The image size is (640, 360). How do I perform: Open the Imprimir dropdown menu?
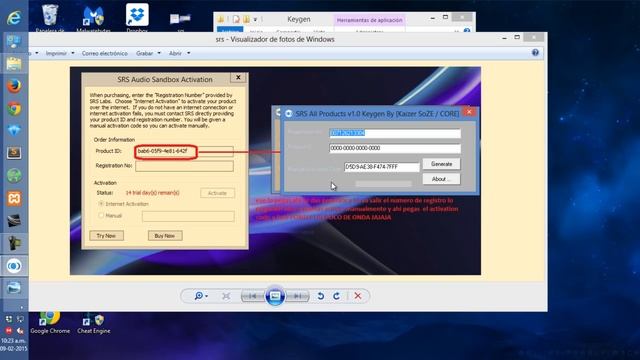click(x=60, y=53)
